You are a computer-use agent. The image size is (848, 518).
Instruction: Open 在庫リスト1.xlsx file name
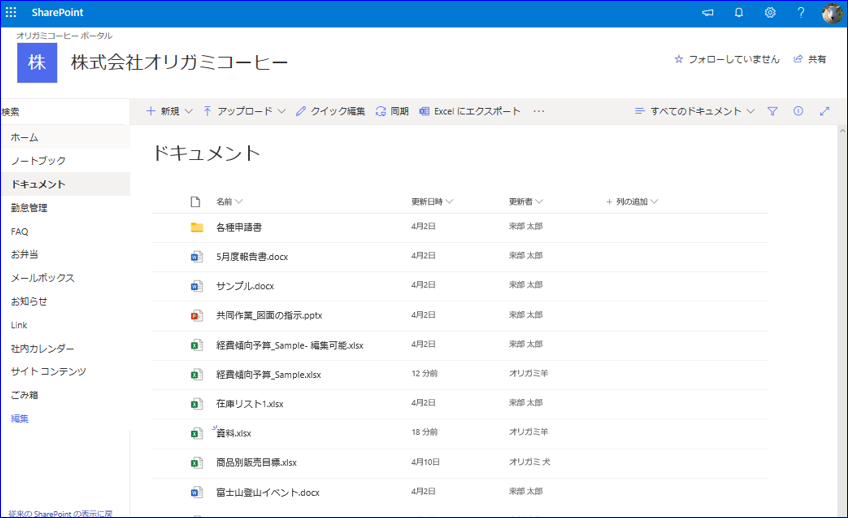coord(249,404)
